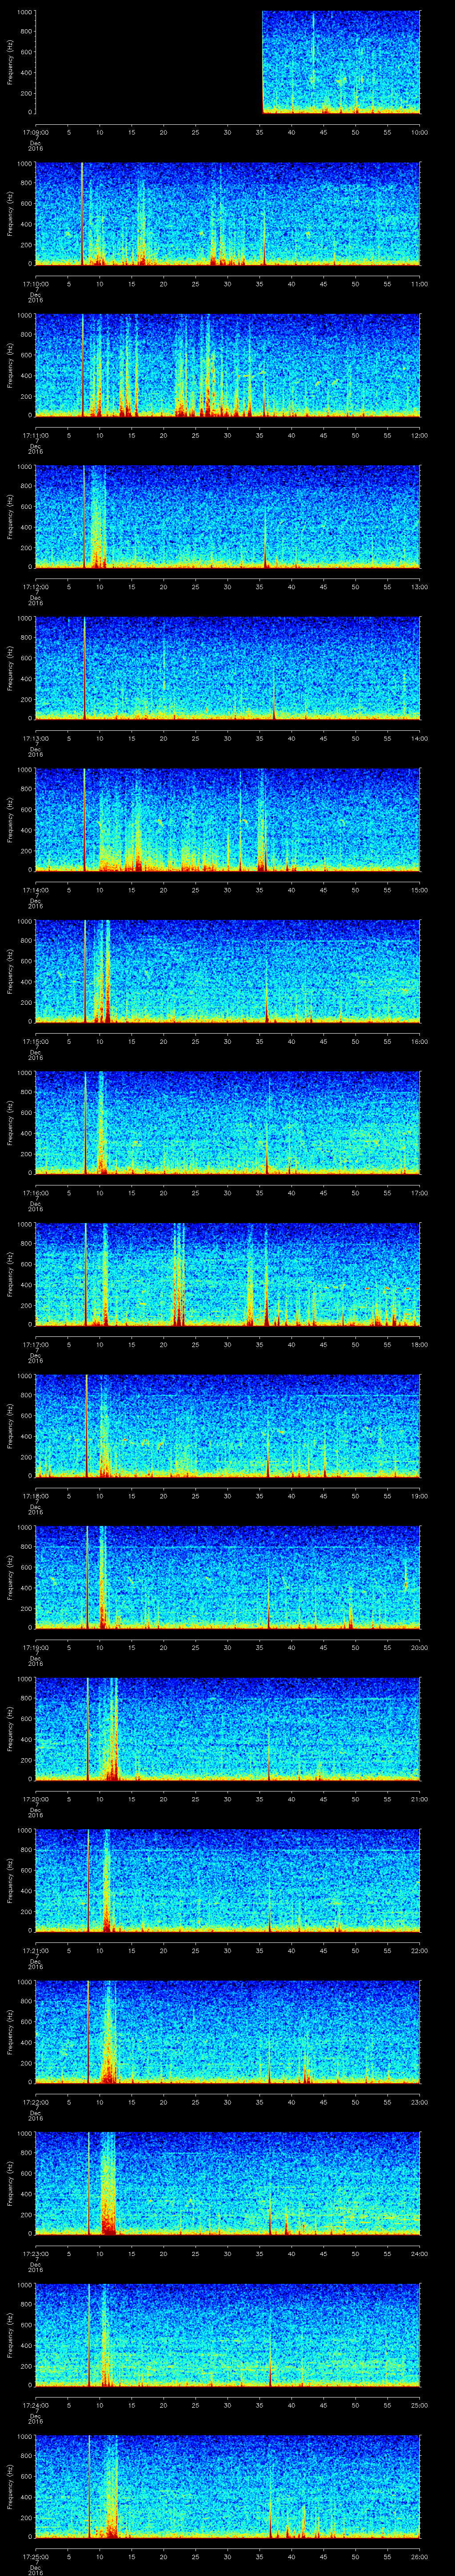
Task: Open the spectrogram panel for minute 17:19
Action: [228, 1577]
